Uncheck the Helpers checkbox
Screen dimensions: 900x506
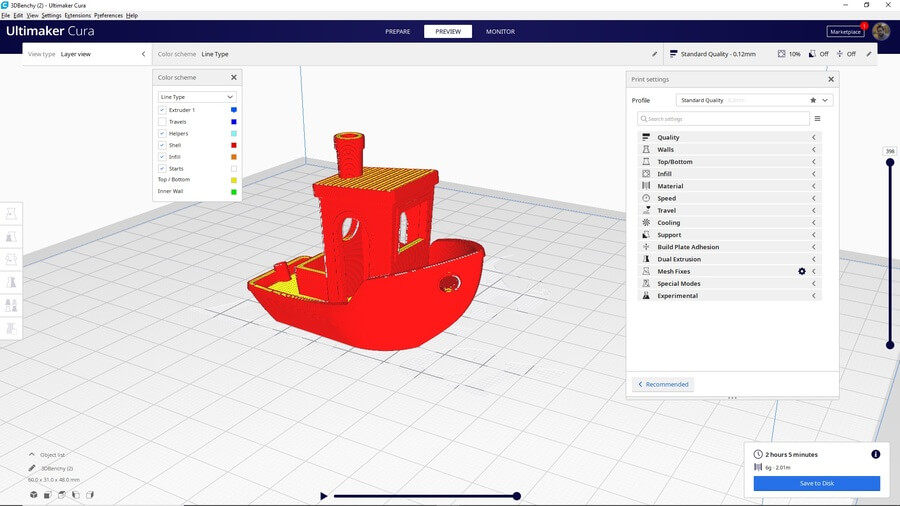[162, 133]
